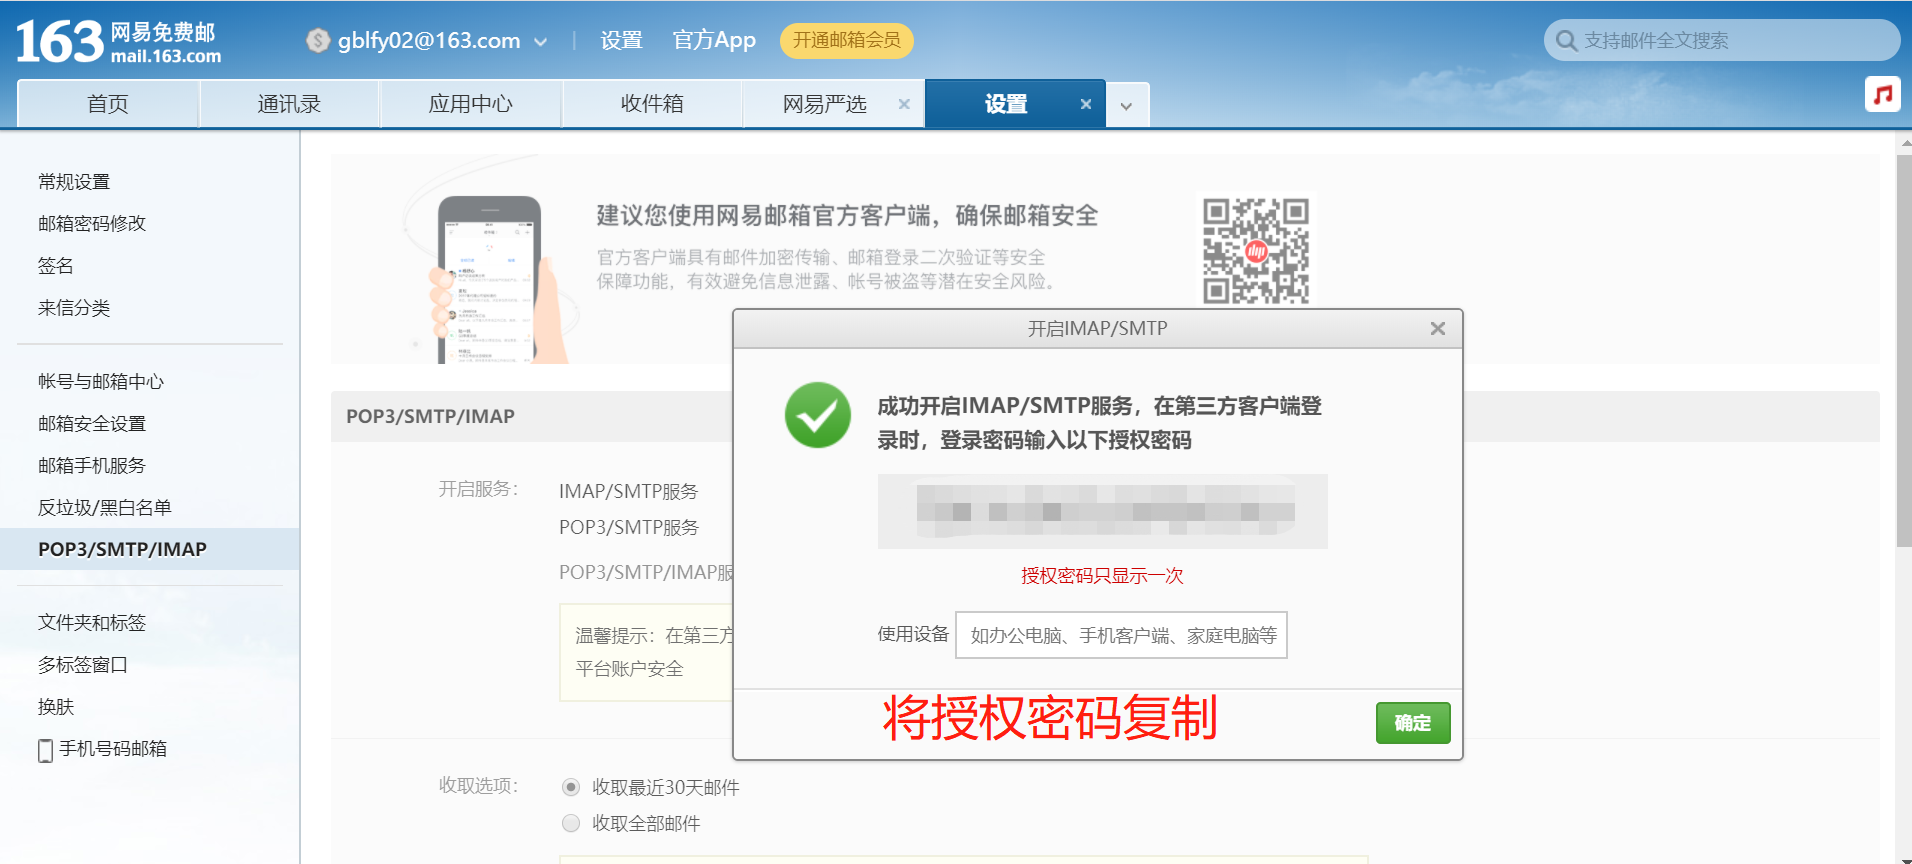Image resolution: width=1912 pixels, height=864 pixels.
Task: Open 签名 settings
Action: pyautogui.click(x=56, y=266)
